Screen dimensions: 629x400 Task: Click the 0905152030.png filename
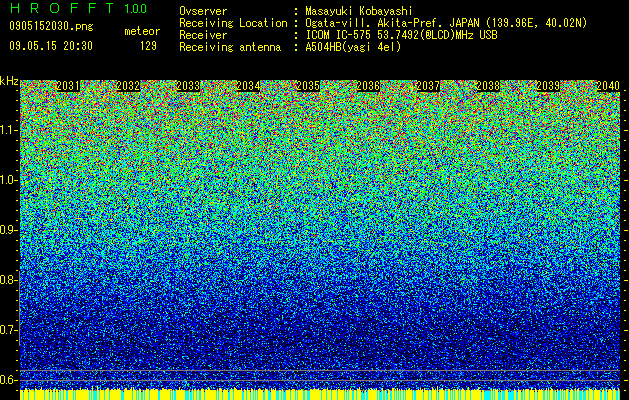(51, 26)
